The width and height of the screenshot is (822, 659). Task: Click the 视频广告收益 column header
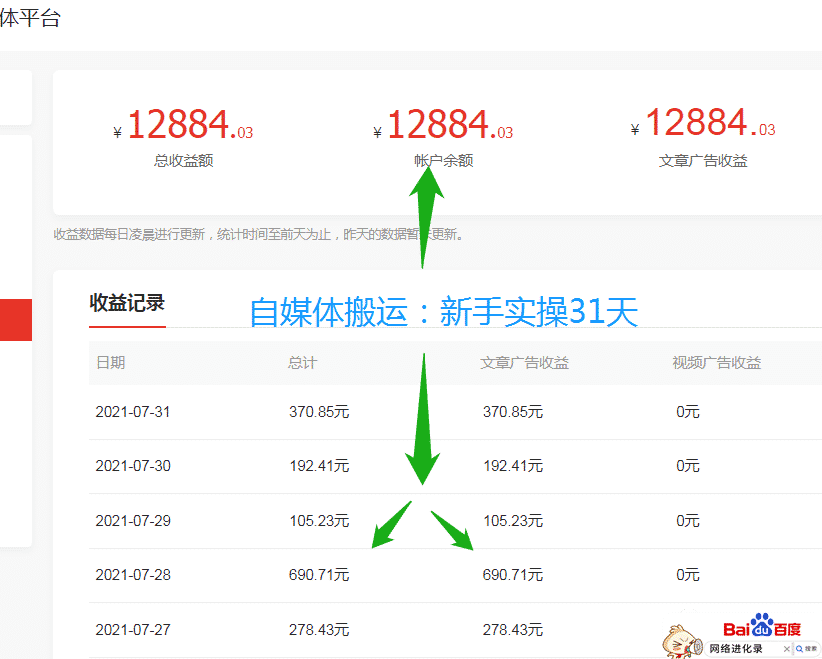(x=716, y=363)
